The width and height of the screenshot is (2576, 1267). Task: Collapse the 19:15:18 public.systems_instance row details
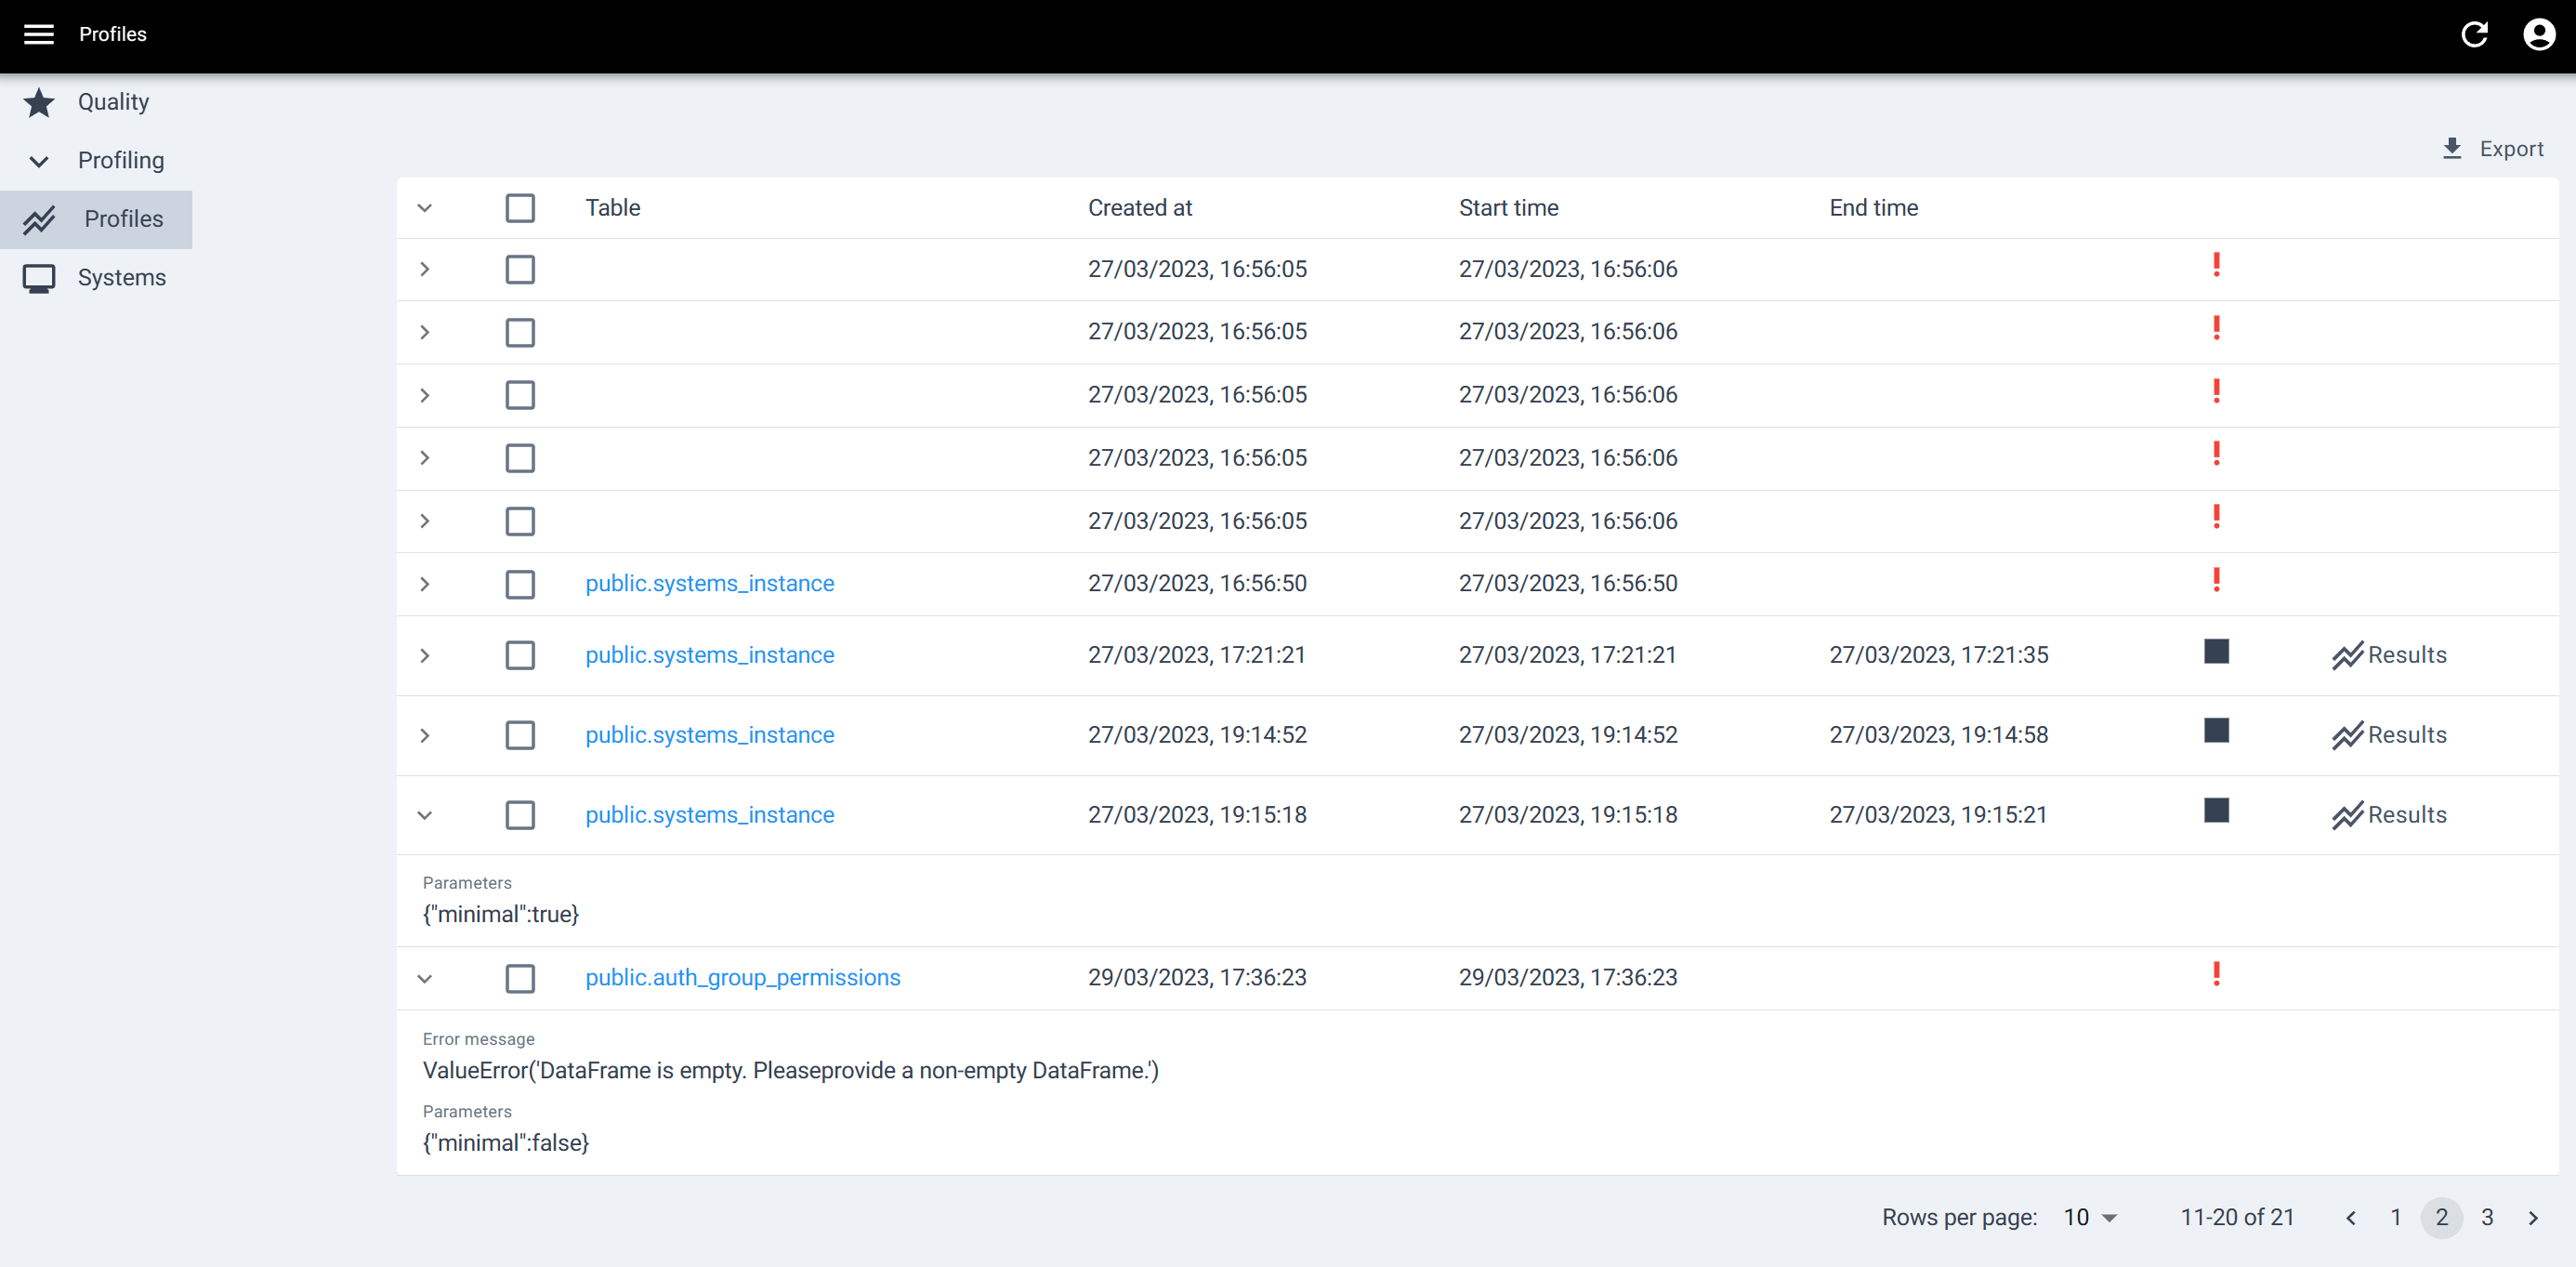point(425,816)
